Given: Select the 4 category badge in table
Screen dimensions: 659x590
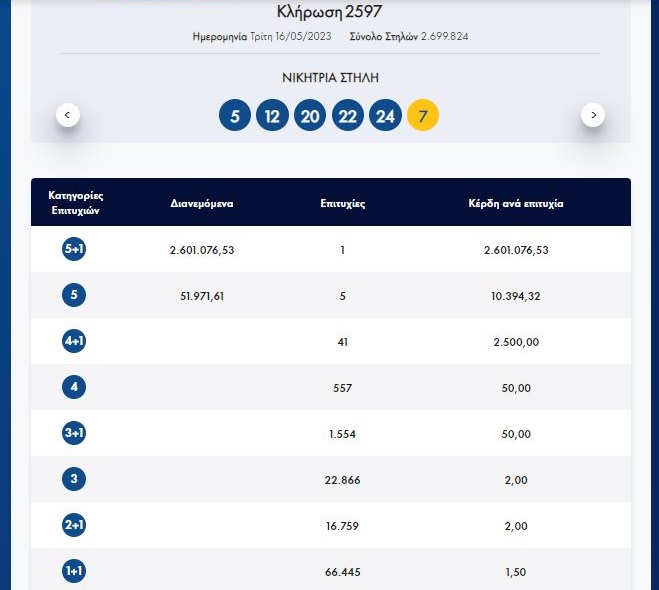Looking at the screenshot, I should coord(74,388).
